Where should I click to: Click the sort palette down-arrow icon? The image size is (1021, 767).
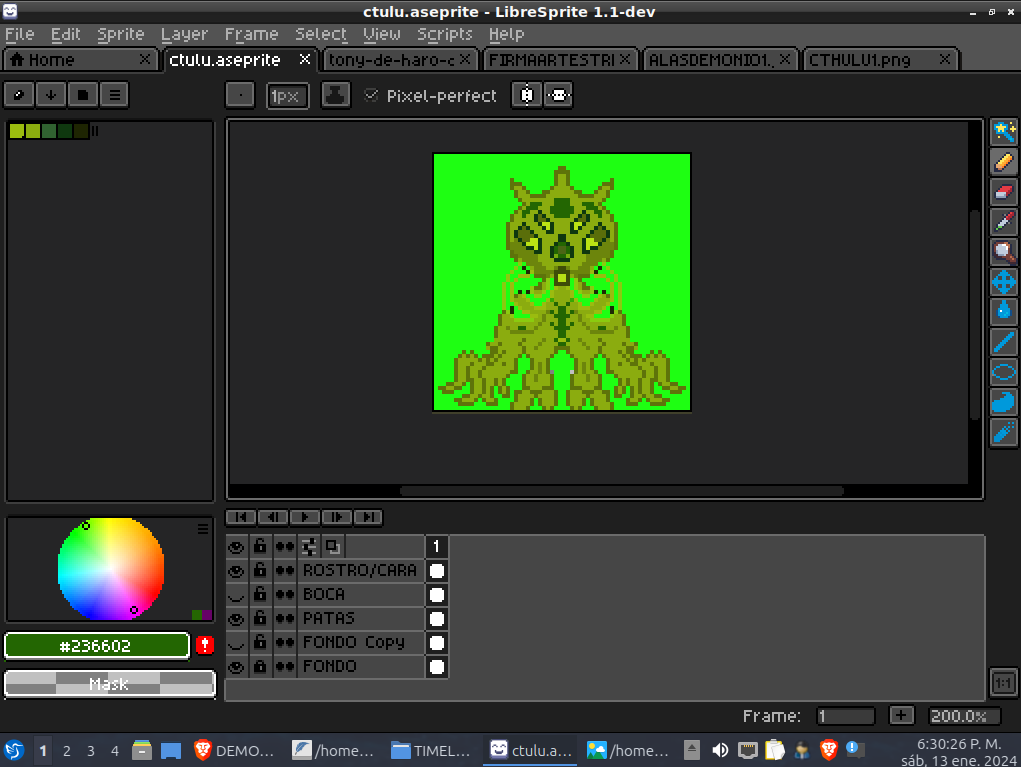pyautogui.click(x=51, y=95)
